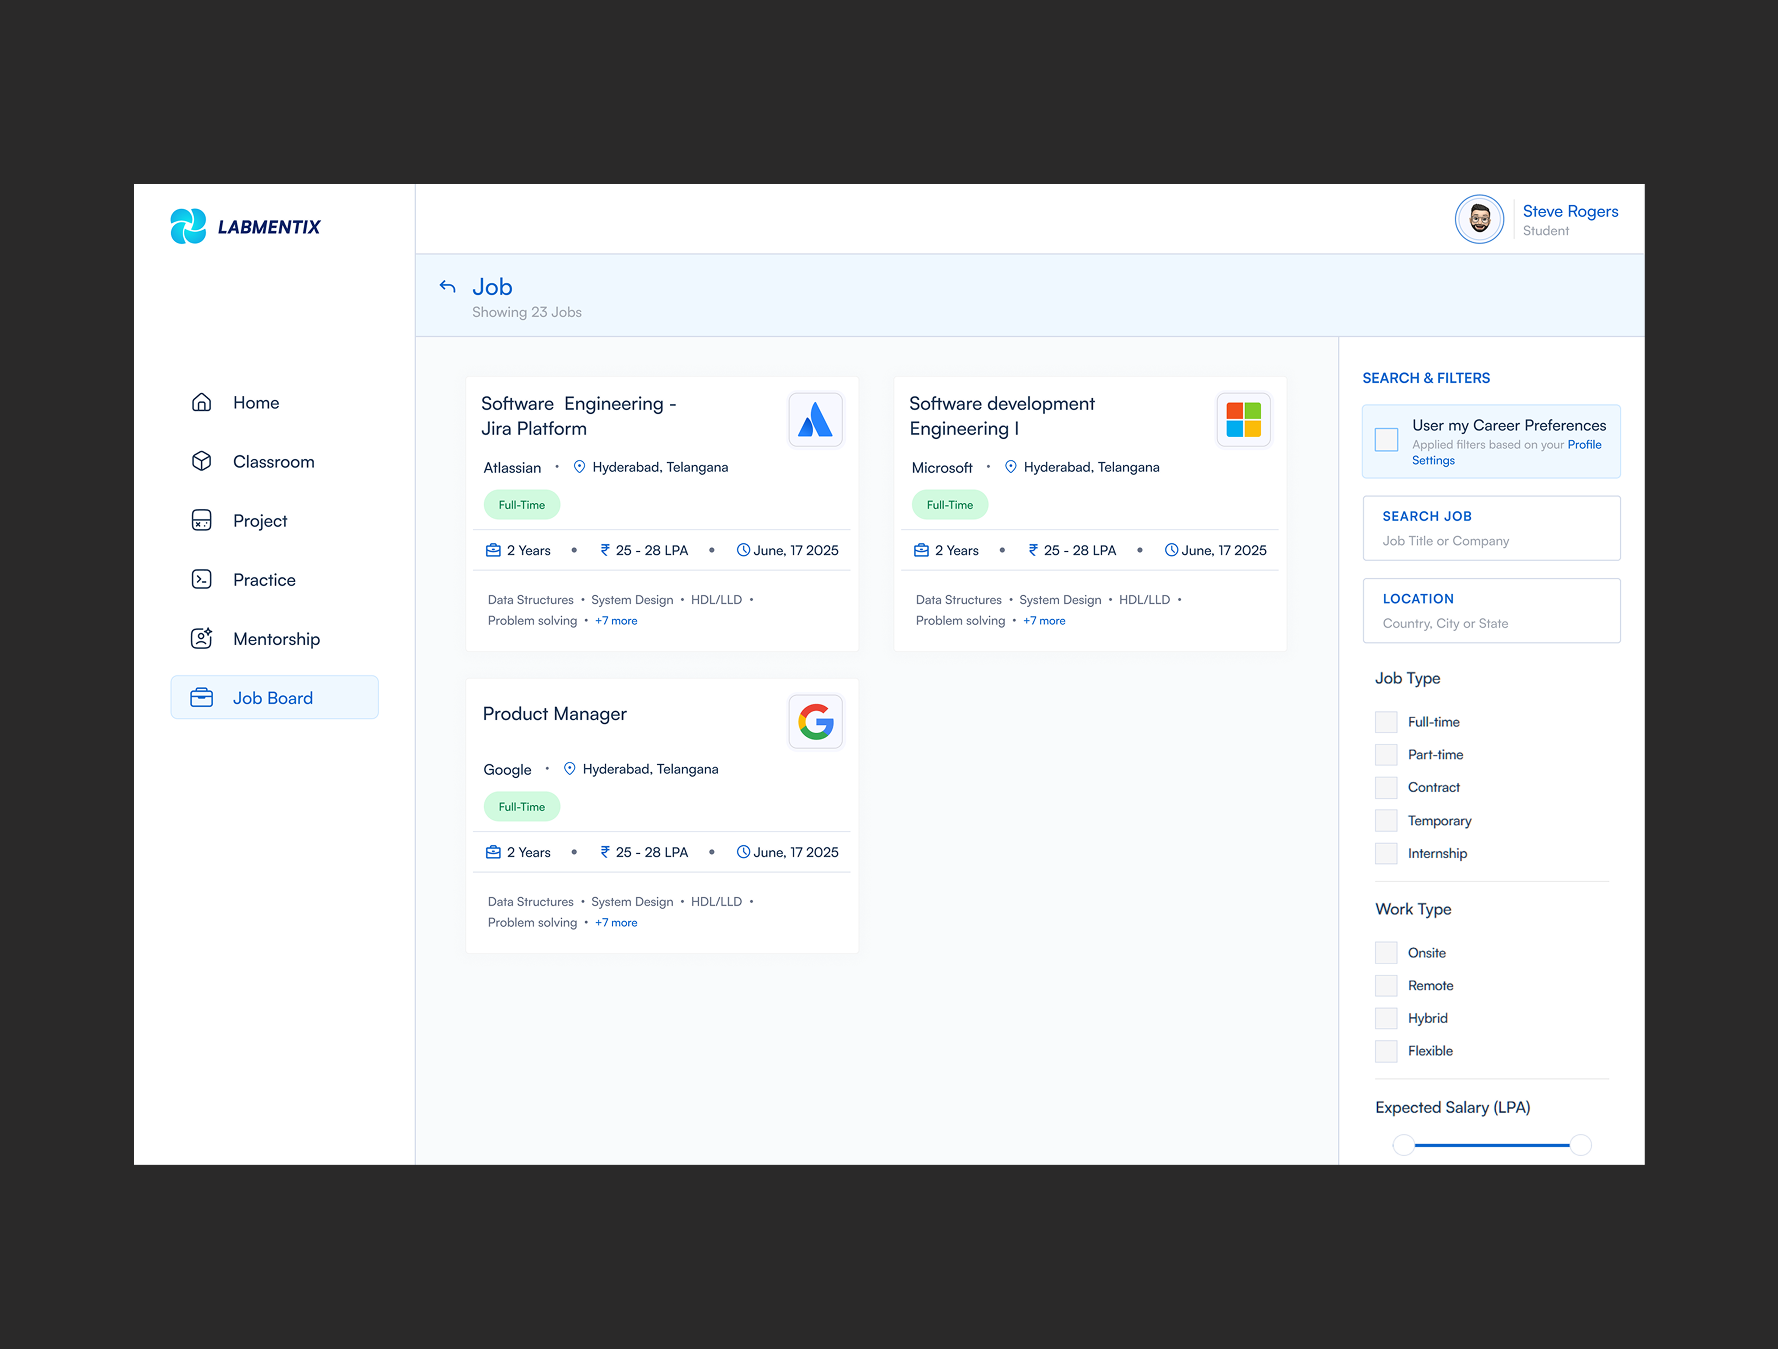Tick the Contract checkbox

(x=1386, y=787)
